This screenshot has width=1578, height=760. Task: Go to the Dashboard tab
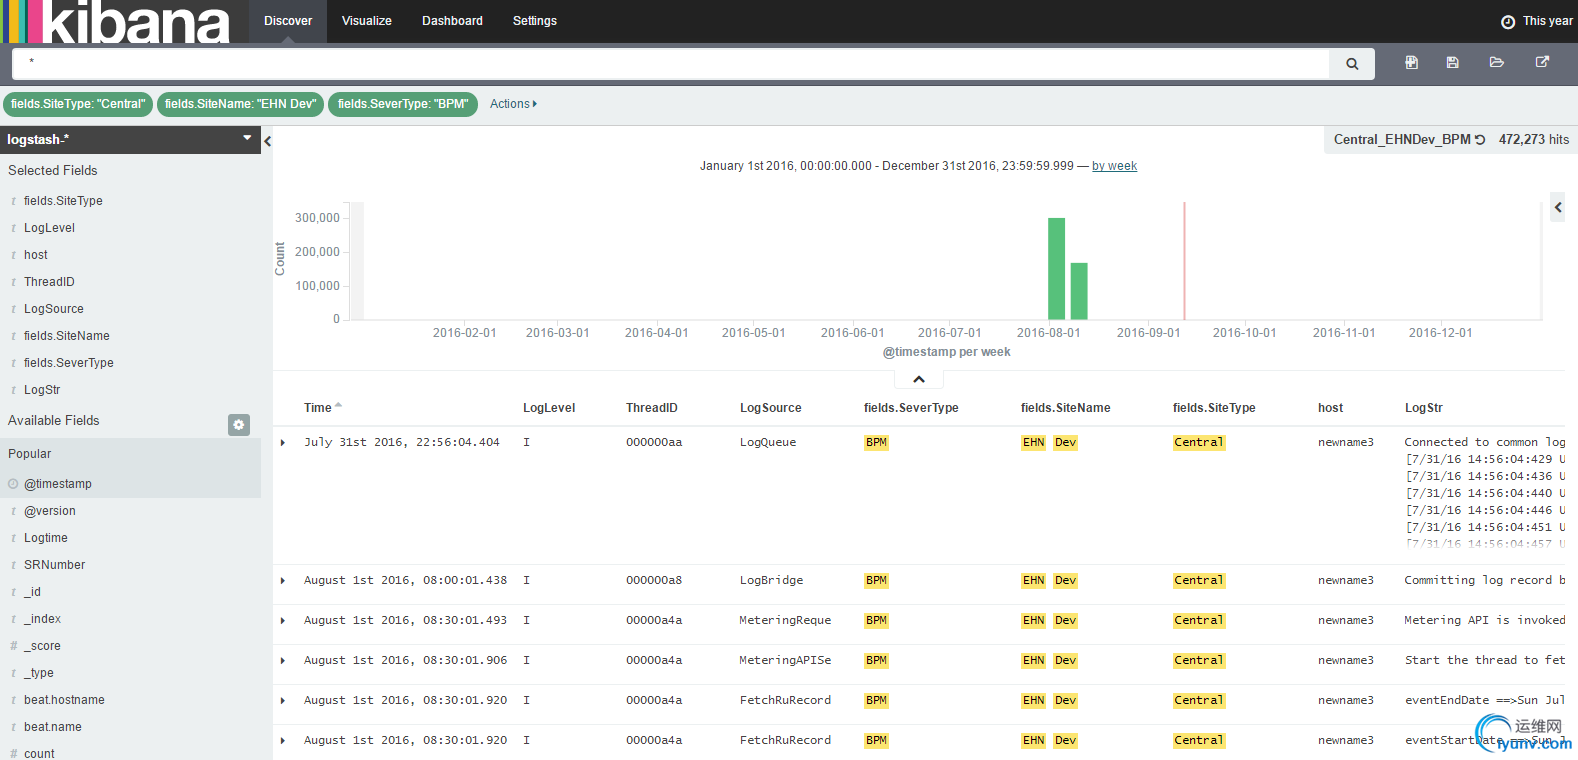(452, 21)
